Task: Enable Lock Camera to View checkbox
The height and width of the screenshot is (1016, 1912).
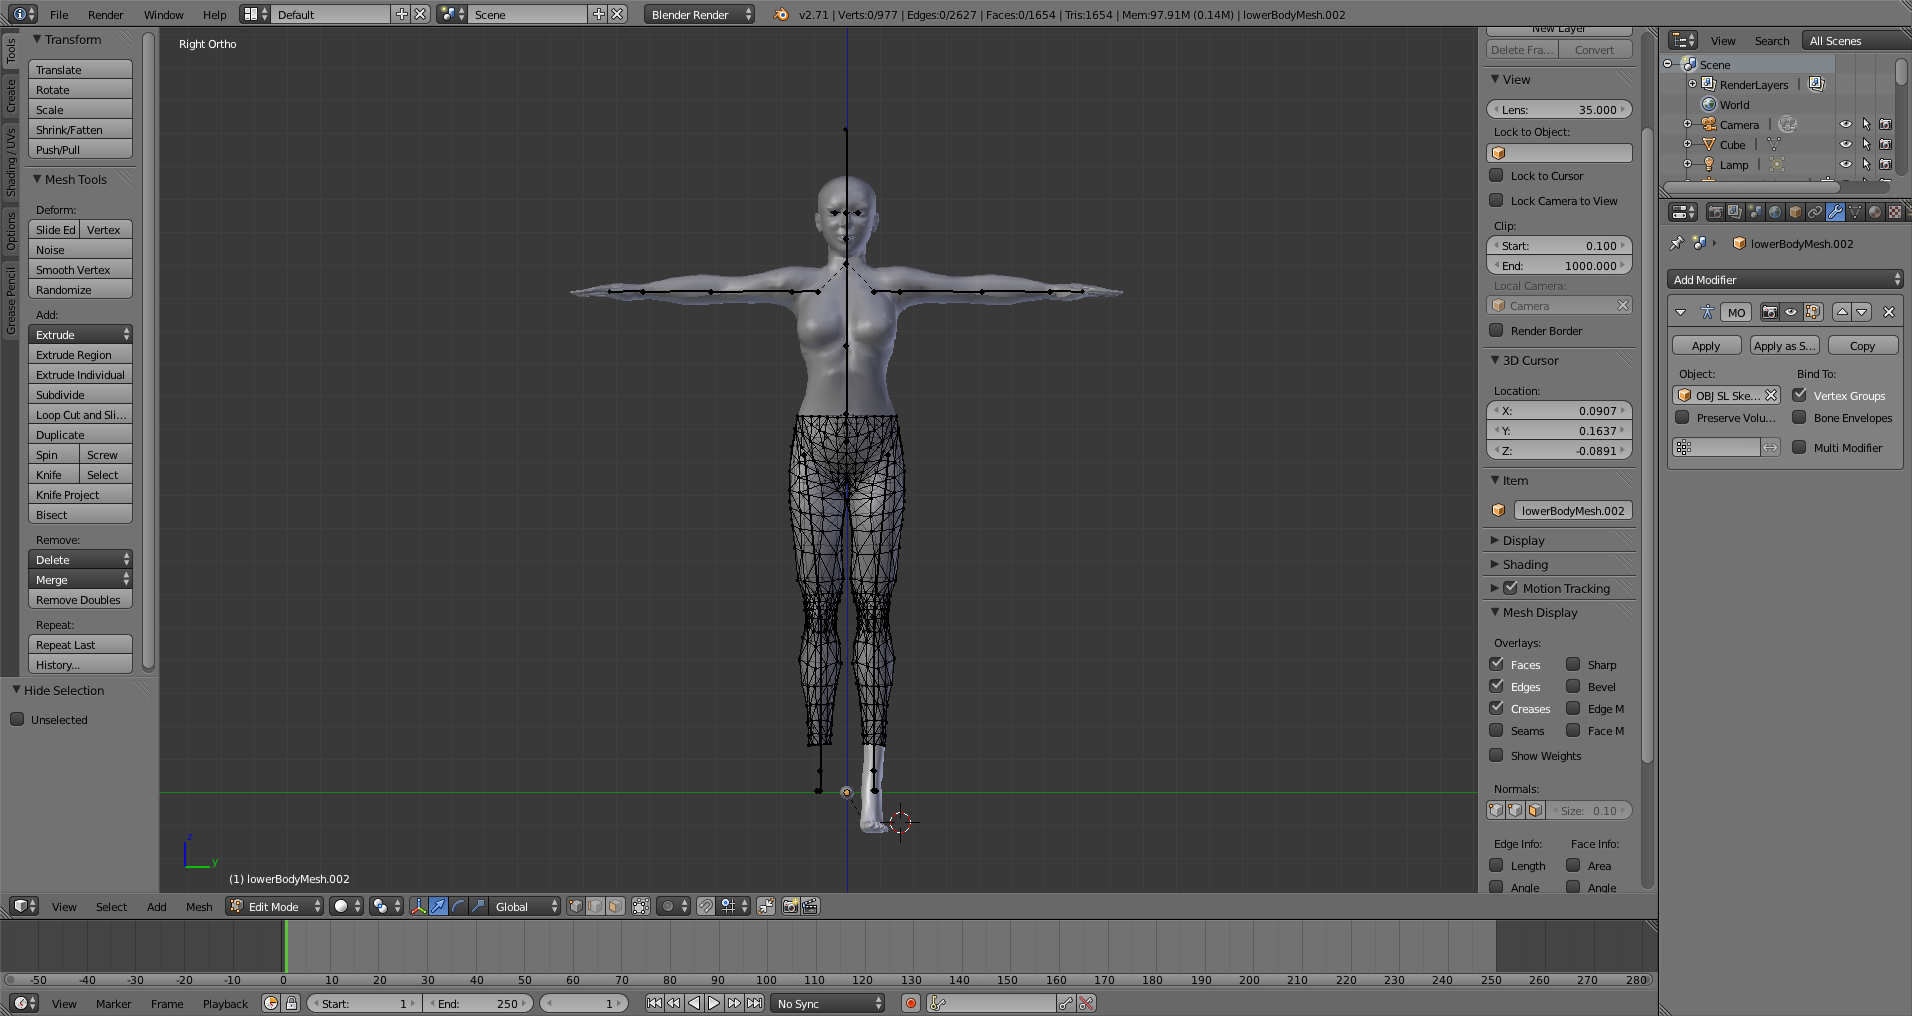Action: (1497, 200)
